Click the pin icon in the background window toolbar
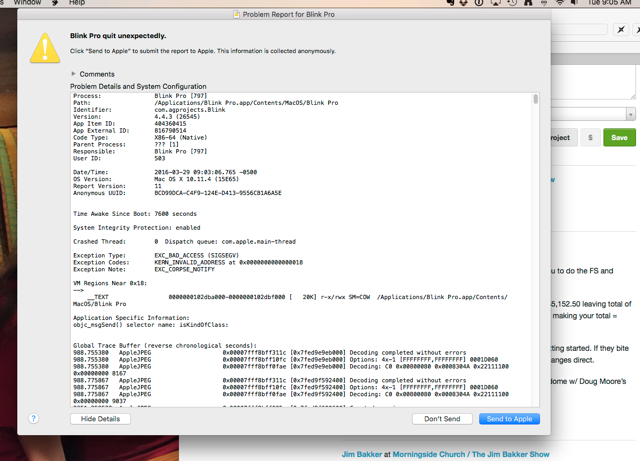The width and height of the screenshot is (640, 461). (x=621, y=29)
